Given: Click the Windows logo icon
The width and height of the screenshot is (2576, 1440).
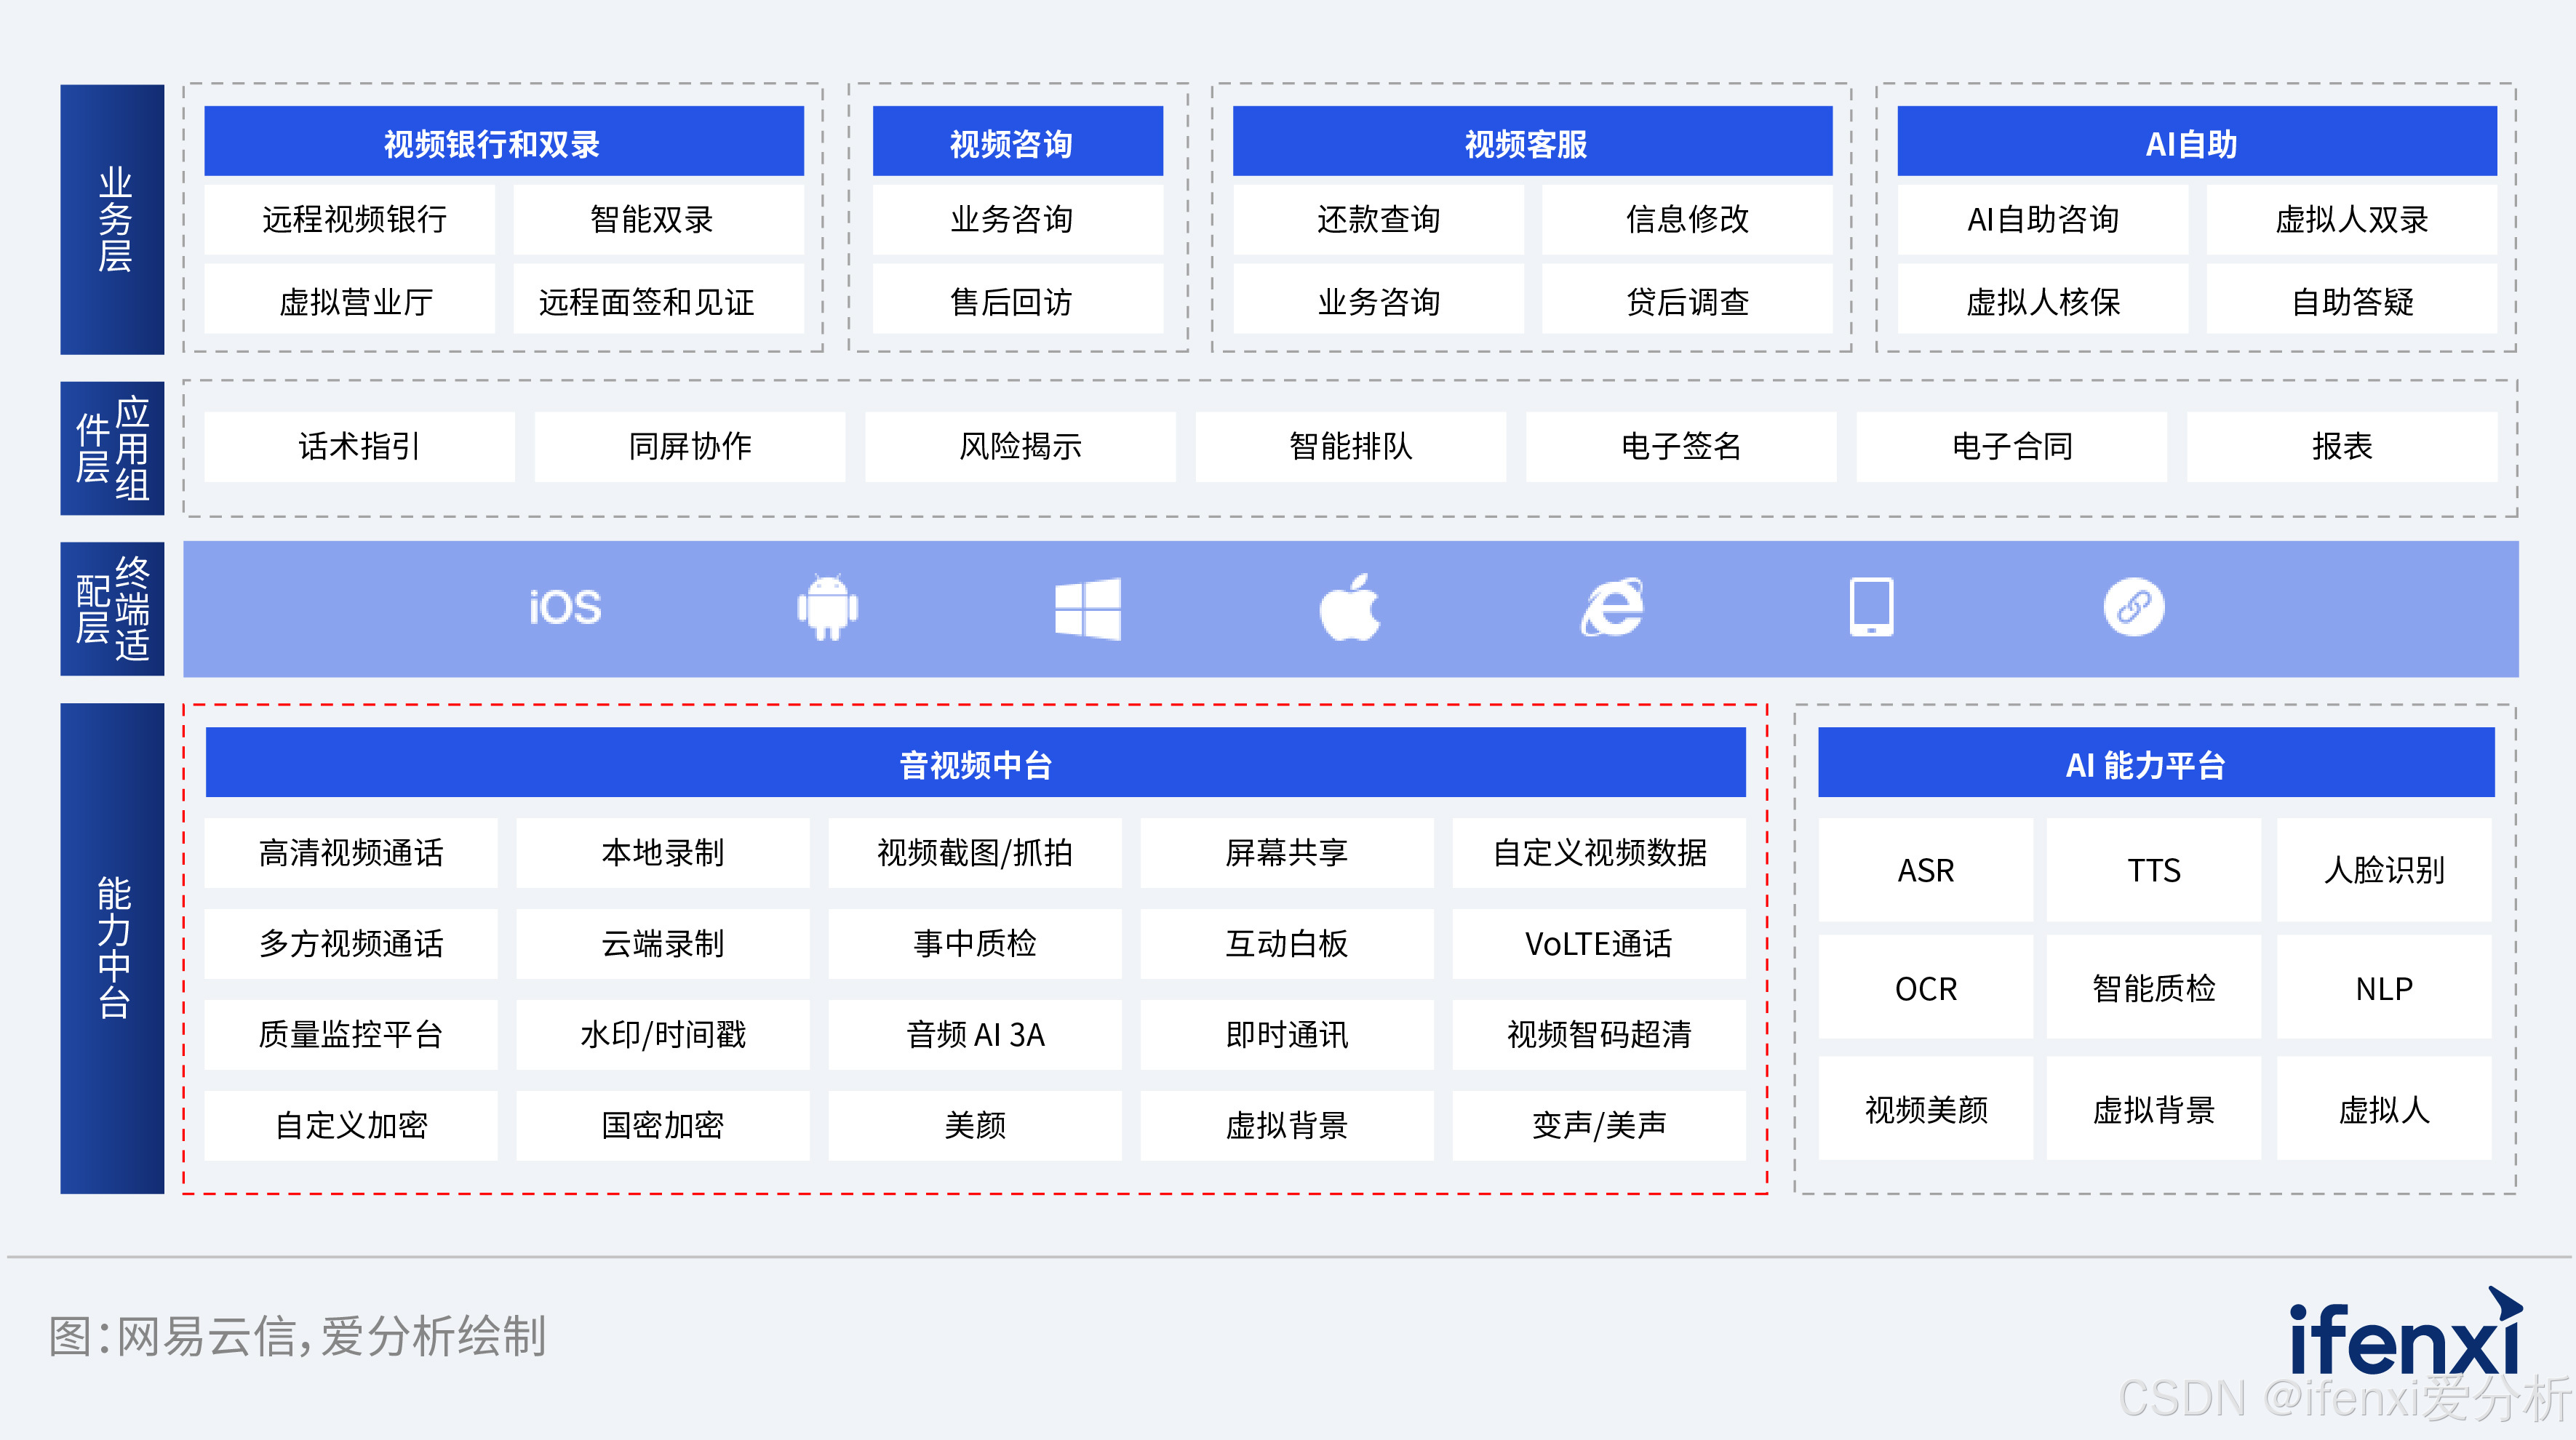Looking at the screenshot, I should (1088, 607).
